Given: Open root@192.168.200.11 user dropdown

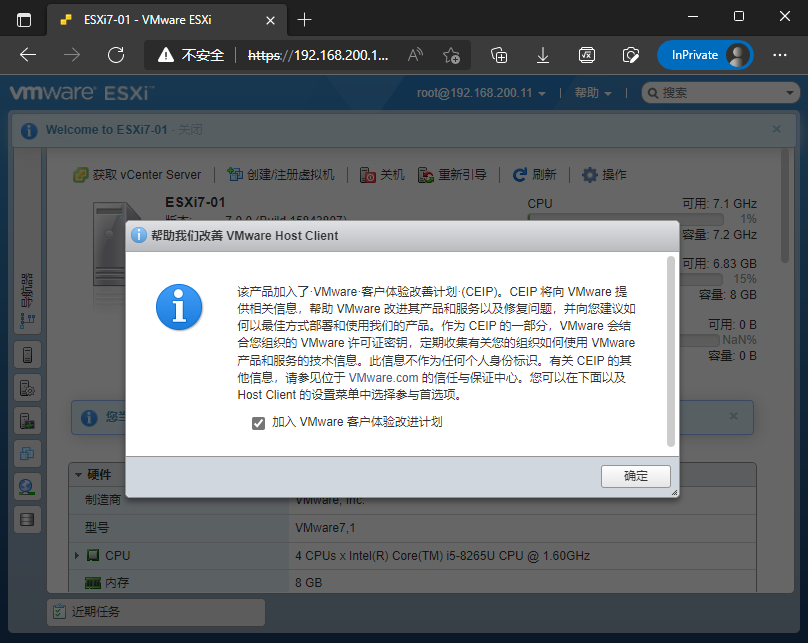Looking at the screenshot, I should [481, 93].
